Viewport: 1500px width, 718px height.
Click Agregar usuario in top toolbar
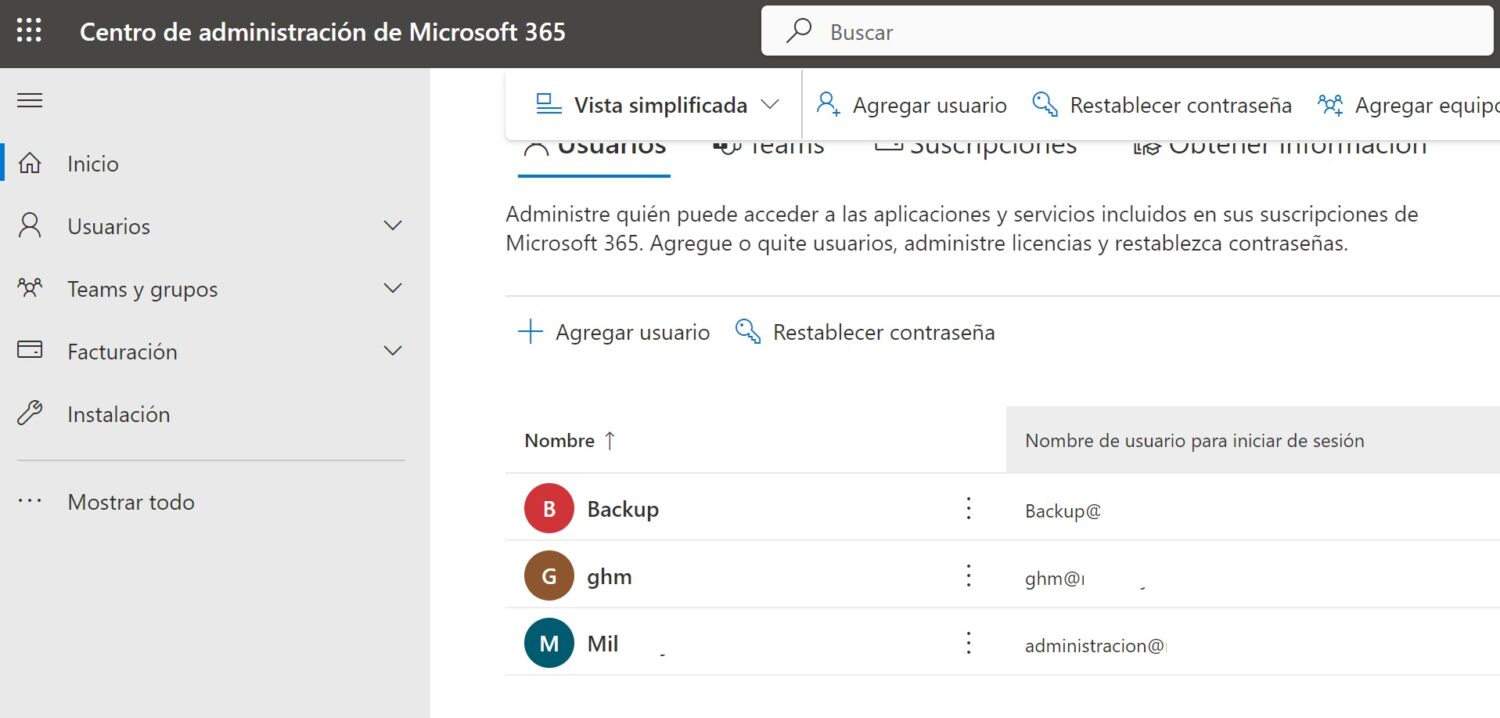click(911, 105)
